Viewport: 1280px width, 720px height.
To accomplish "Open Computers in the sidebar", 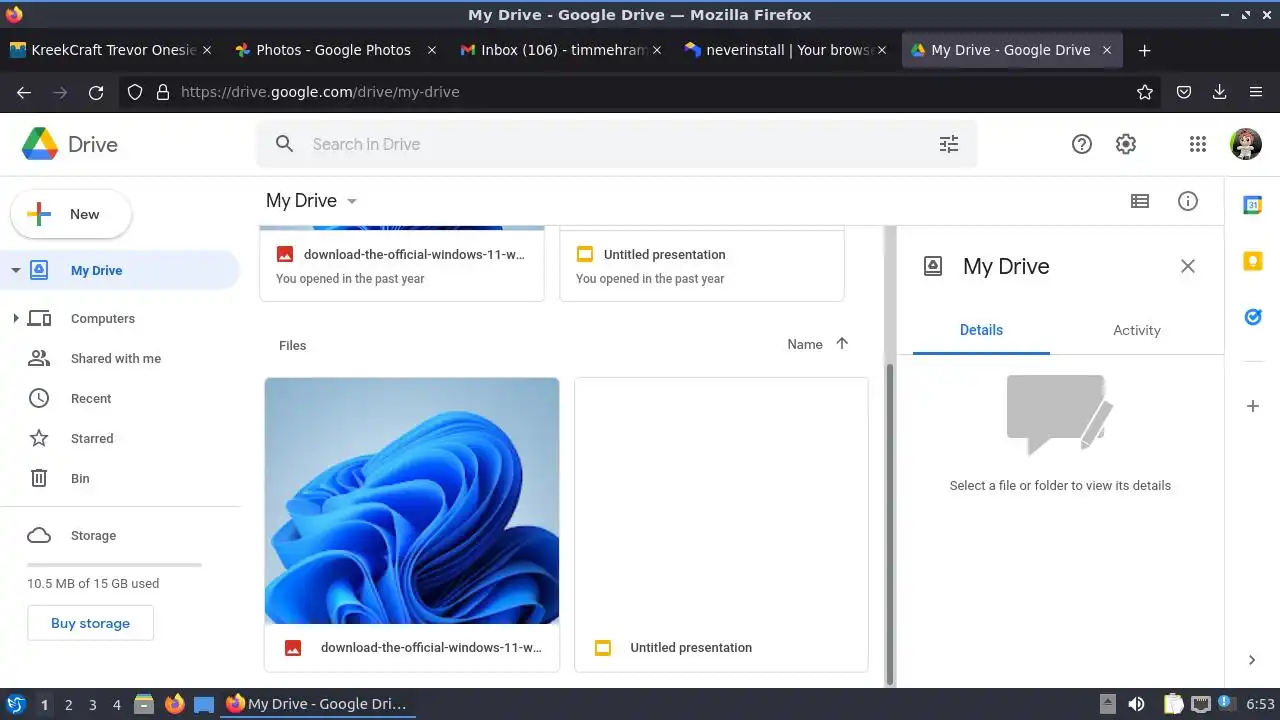I will [x=103, y=318].
